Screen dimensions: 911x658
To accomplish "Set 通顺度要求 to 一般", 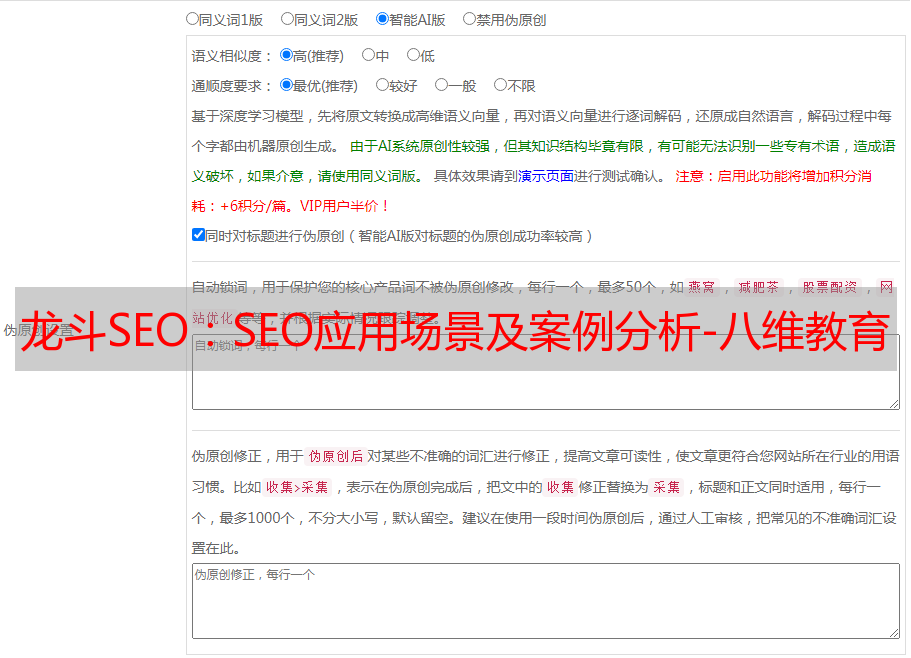I will [x=441, y=85].
